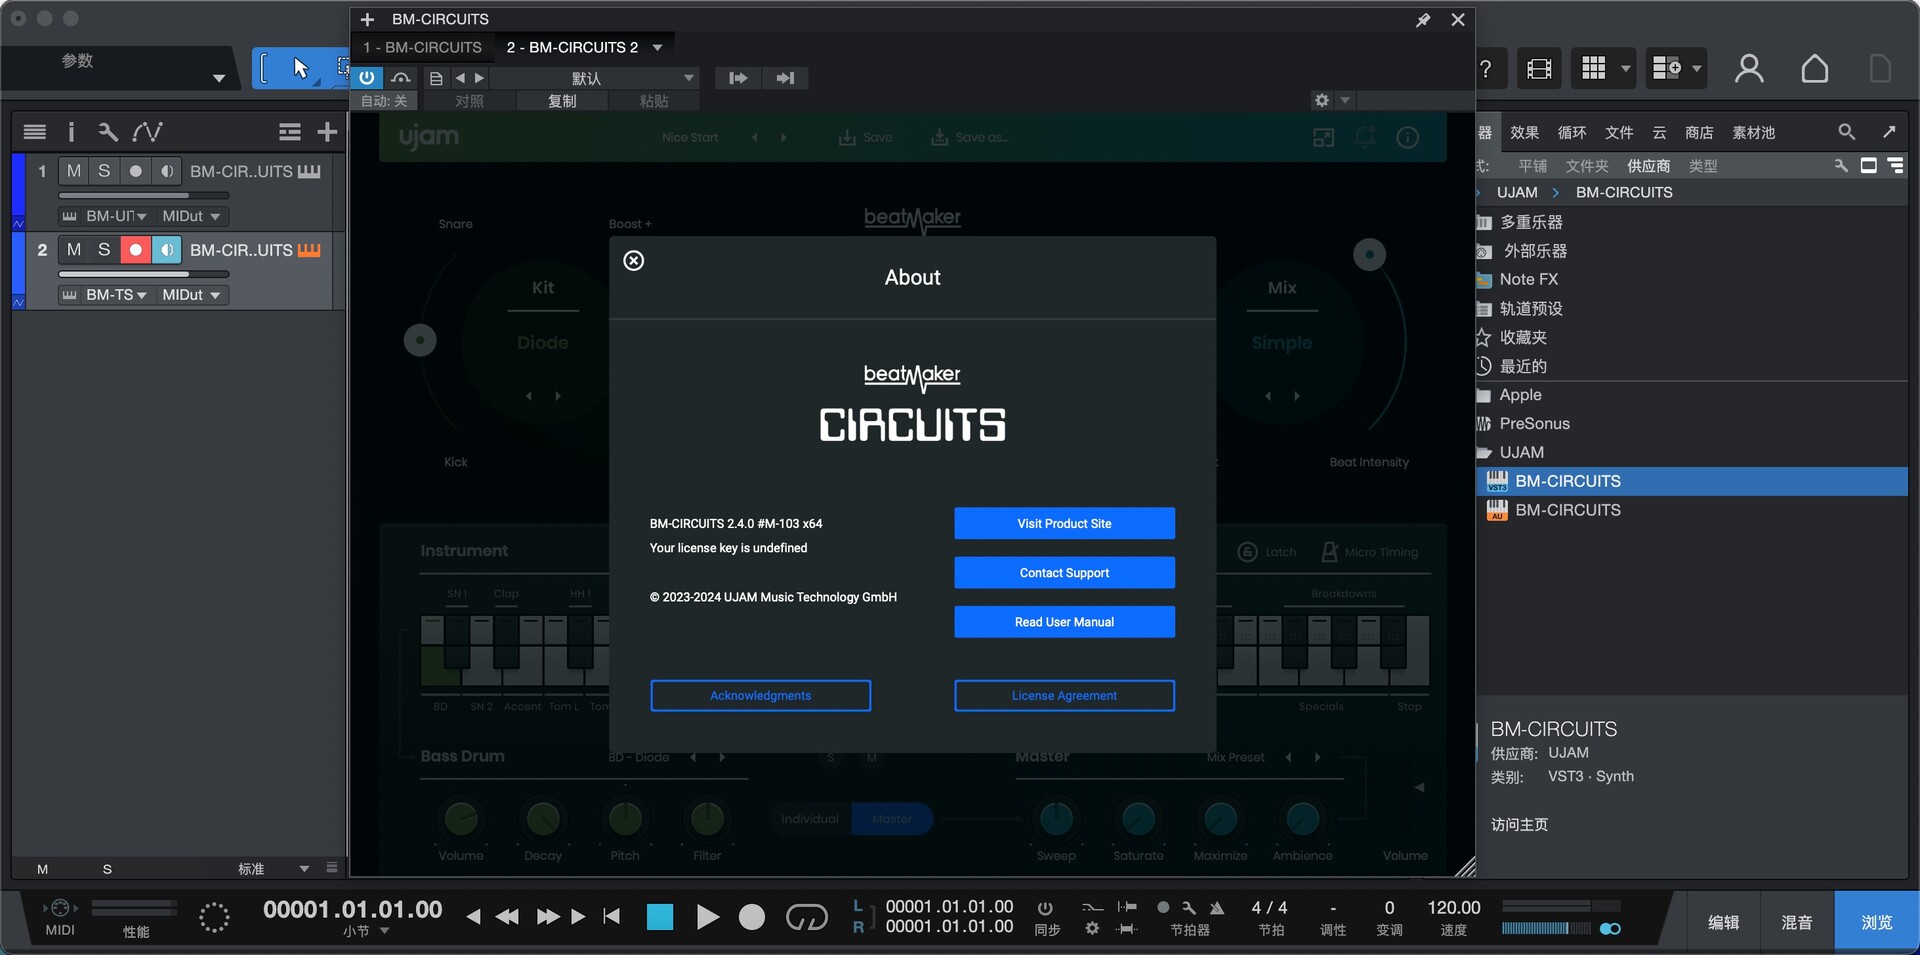Image resolution: width=1920 pixels, height=955 pixels.
Task: Sort browser by 文件夹
Action: tap(1587, 166)
